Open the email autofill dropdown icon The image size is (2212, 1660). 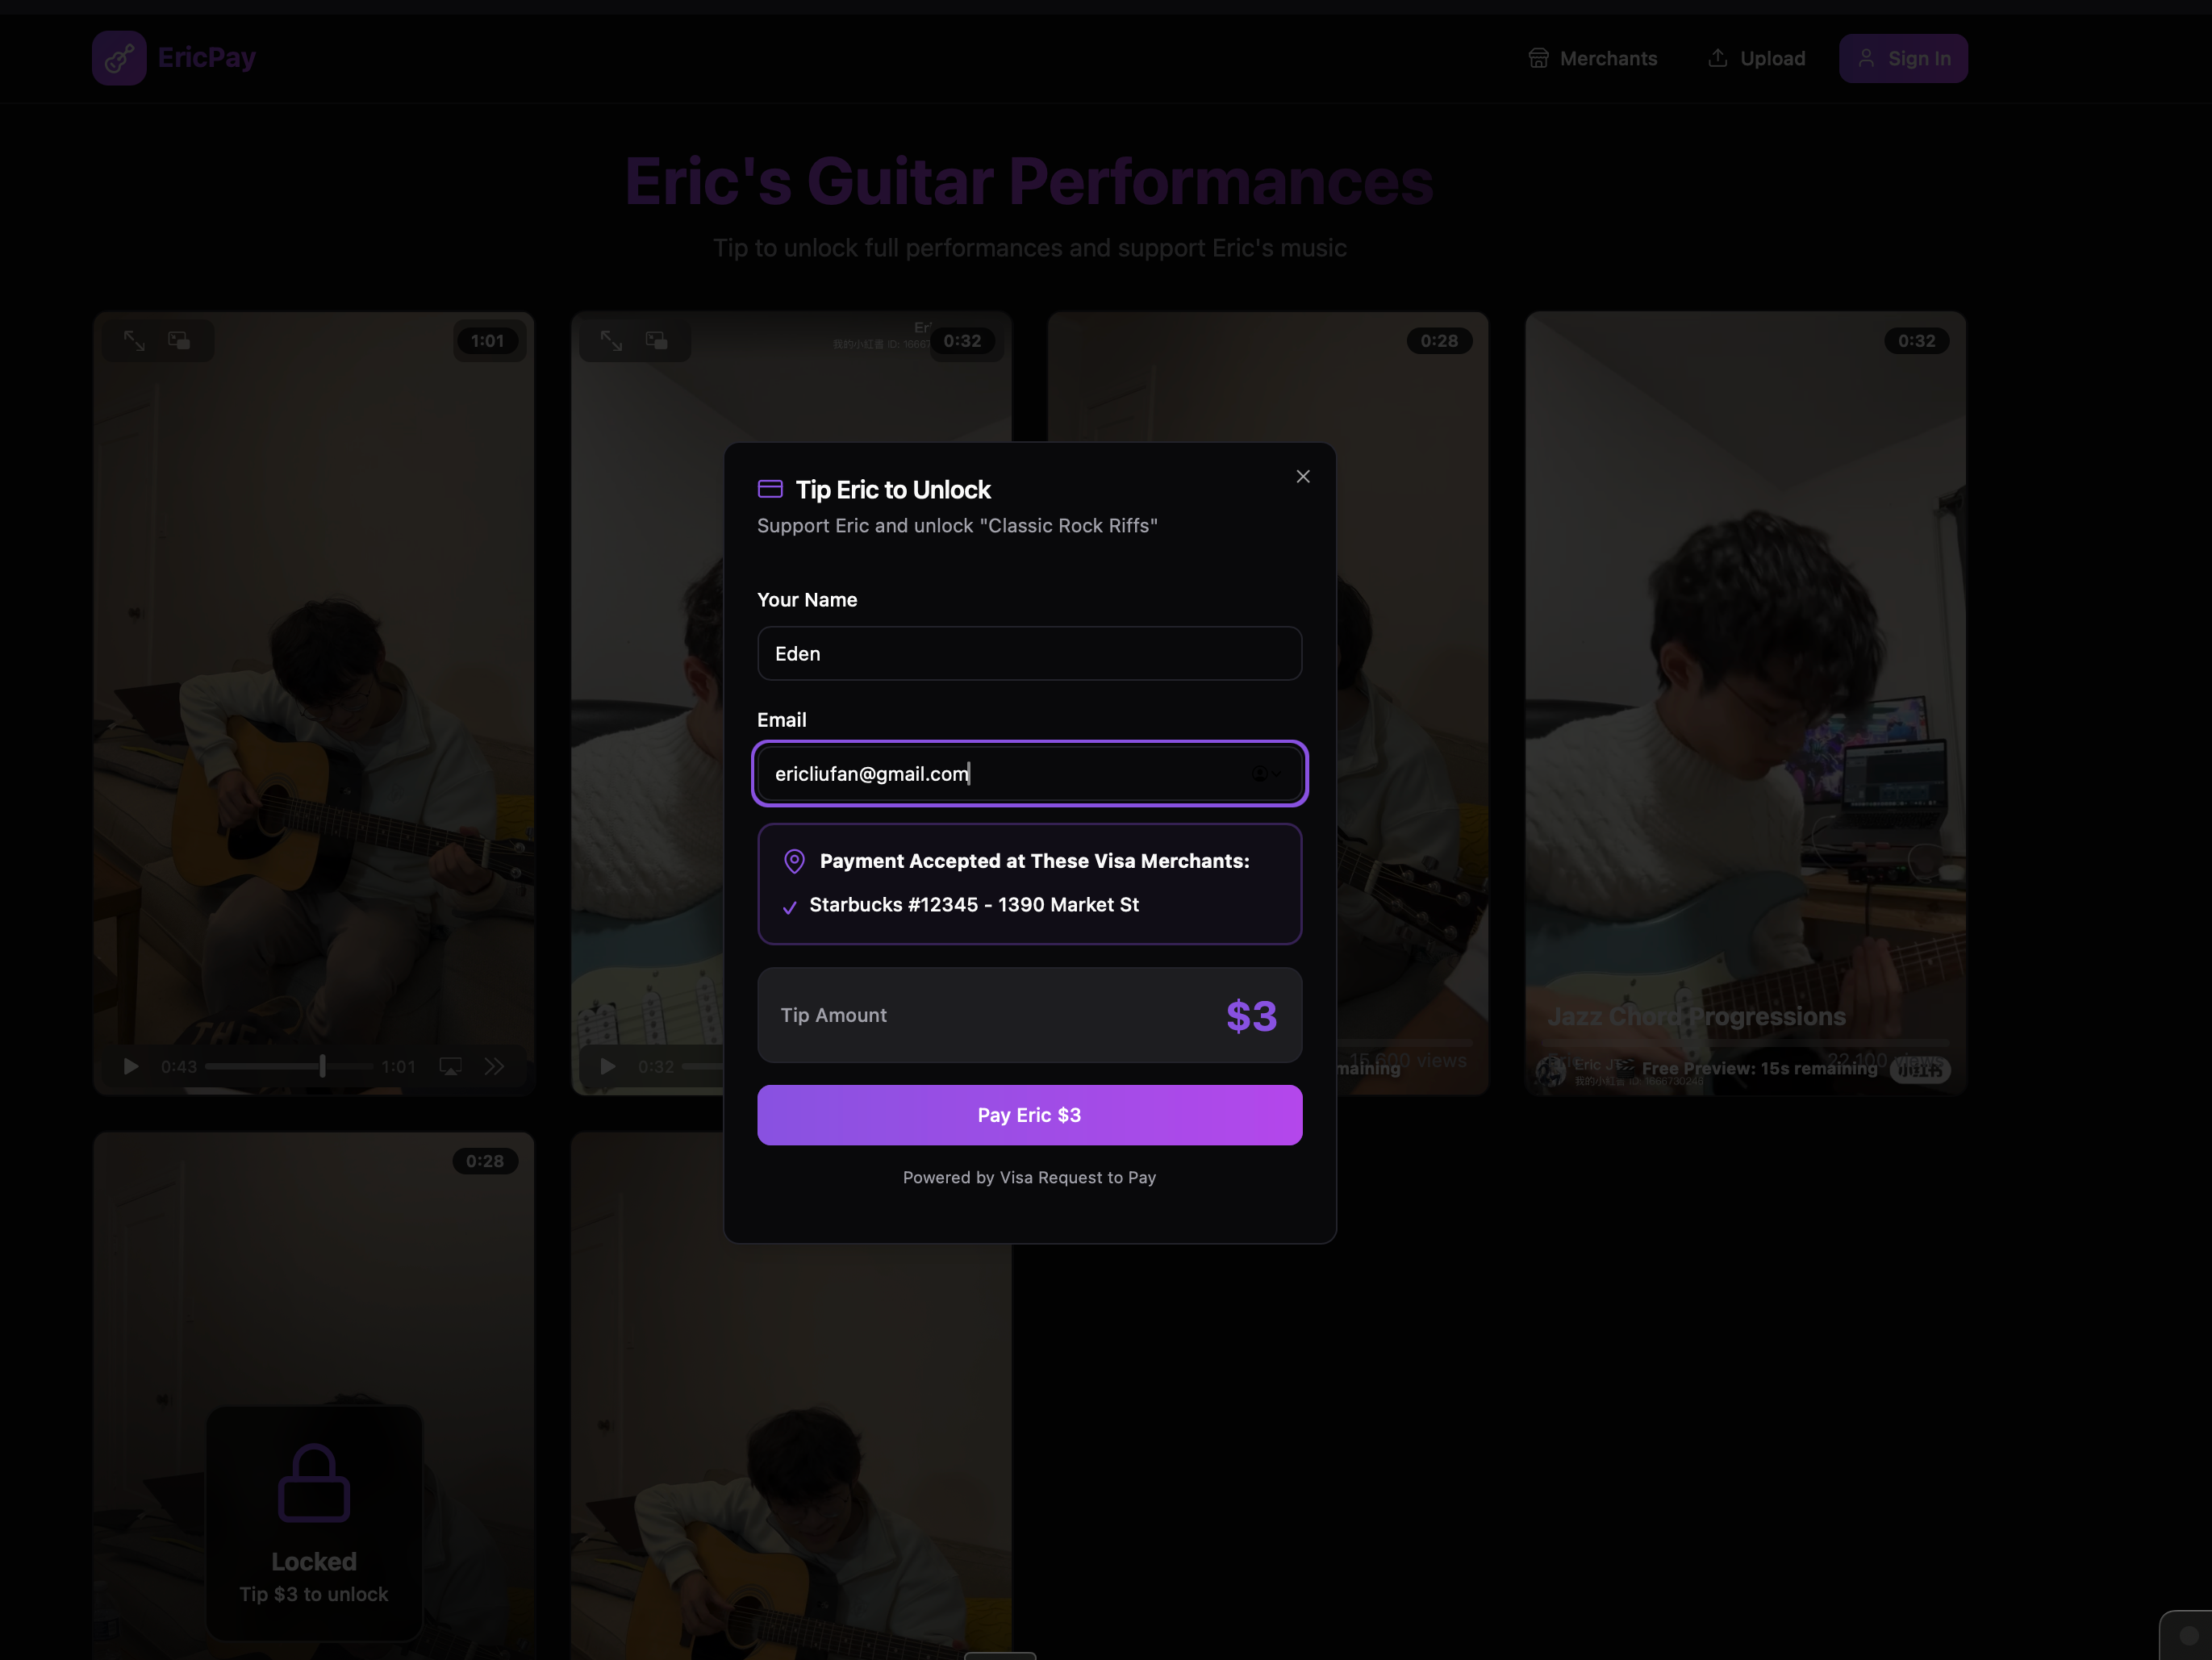(1265, 773)
